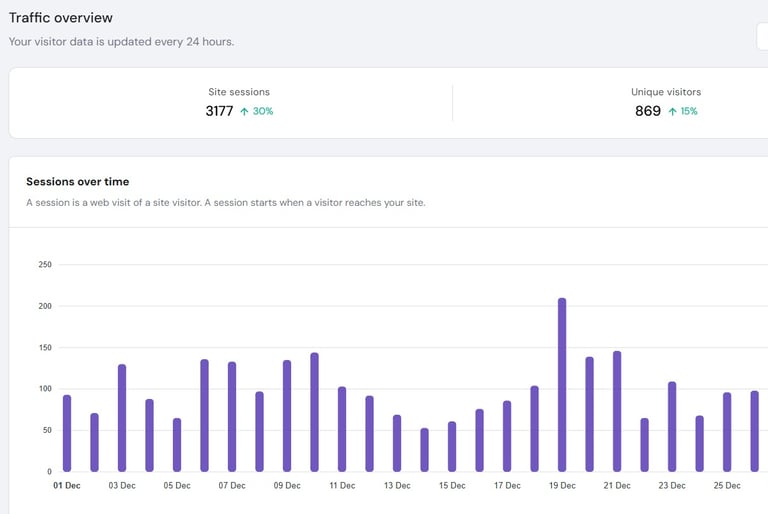Viewport: 768px width, 514px height.
Task: Click the green up arrow beside 30%
Action: click(x=244, y=112)
